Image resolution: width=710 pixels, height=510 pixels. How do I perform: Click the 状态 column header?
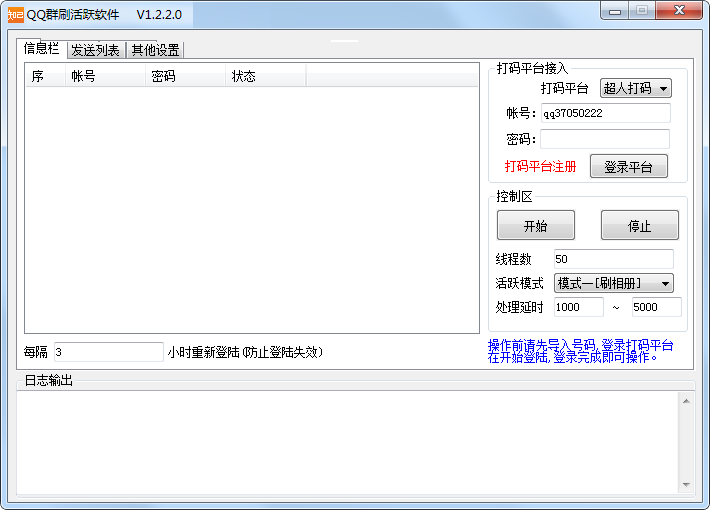(x=265, y=76)
